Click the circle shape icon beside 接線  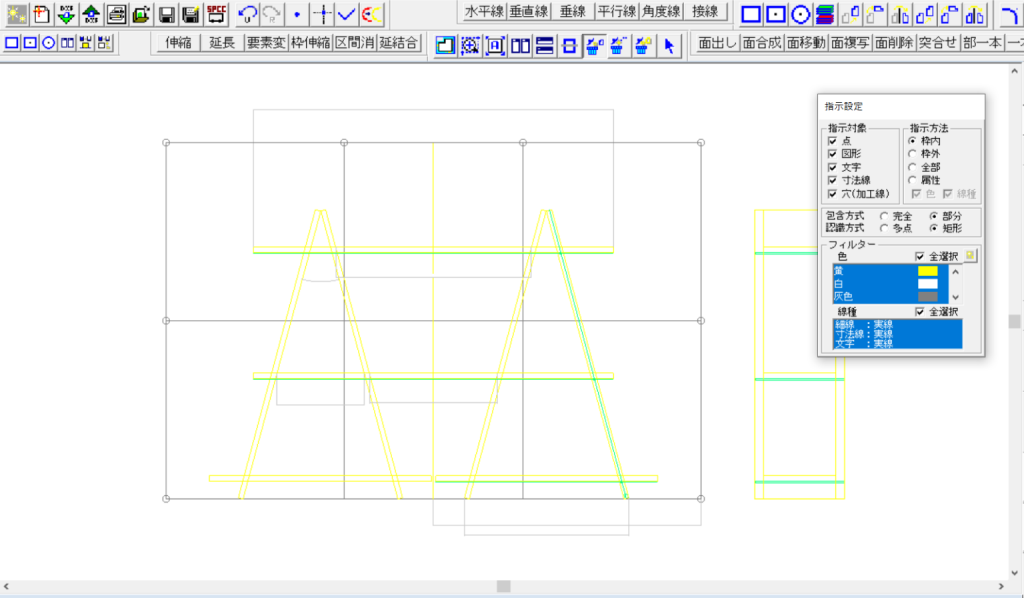[x=800, y=14]
